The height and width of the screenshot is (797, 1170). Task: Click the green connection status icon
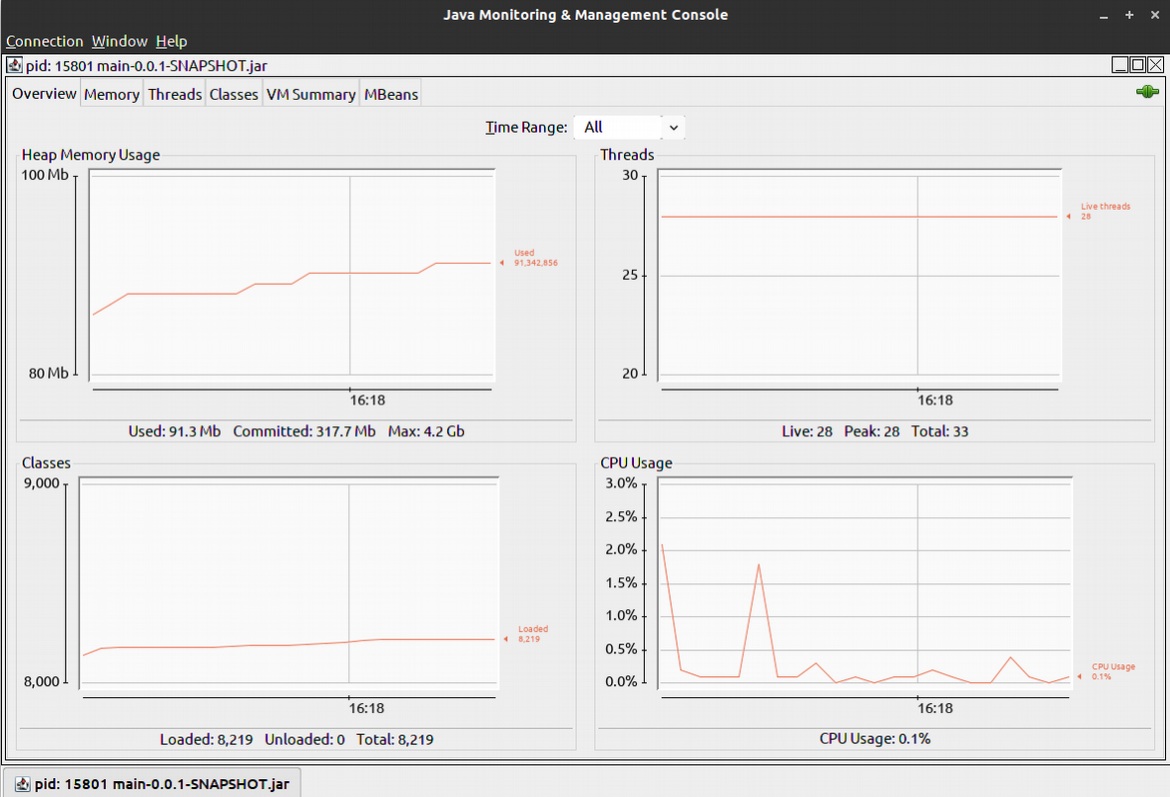[x=1147, y=92]
